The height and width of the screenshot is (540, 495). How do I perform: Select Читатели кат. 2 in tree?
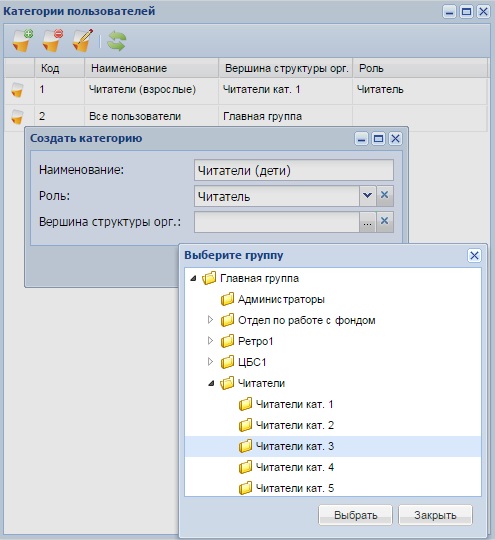point(295,425)
